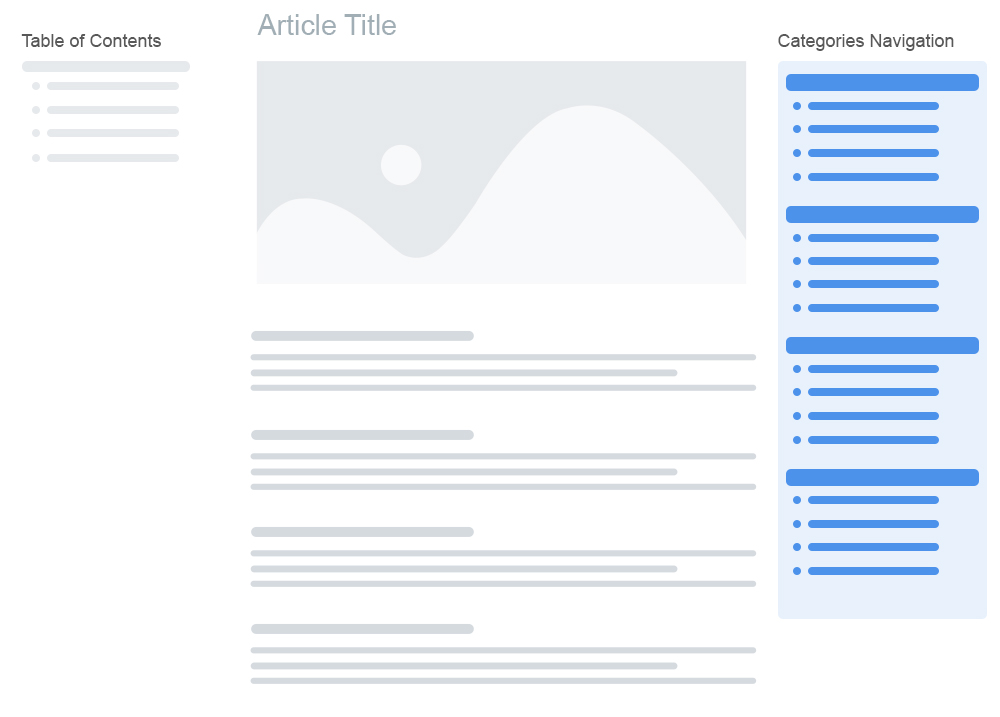
Task: Click the last link in the fourth category group
Action: 873,571
